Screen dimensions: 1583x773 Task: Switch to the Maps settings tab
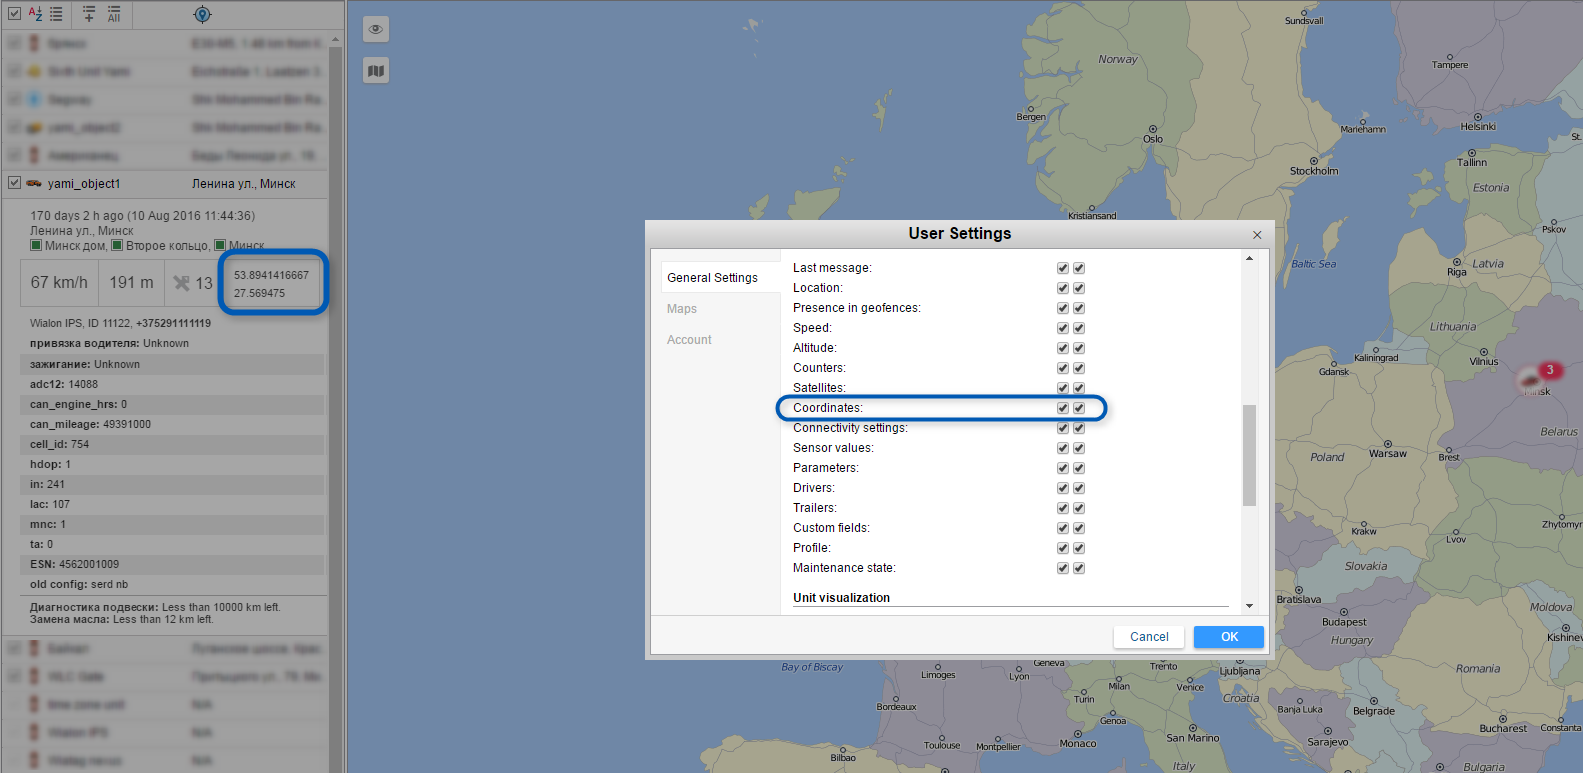pos(682,309)
